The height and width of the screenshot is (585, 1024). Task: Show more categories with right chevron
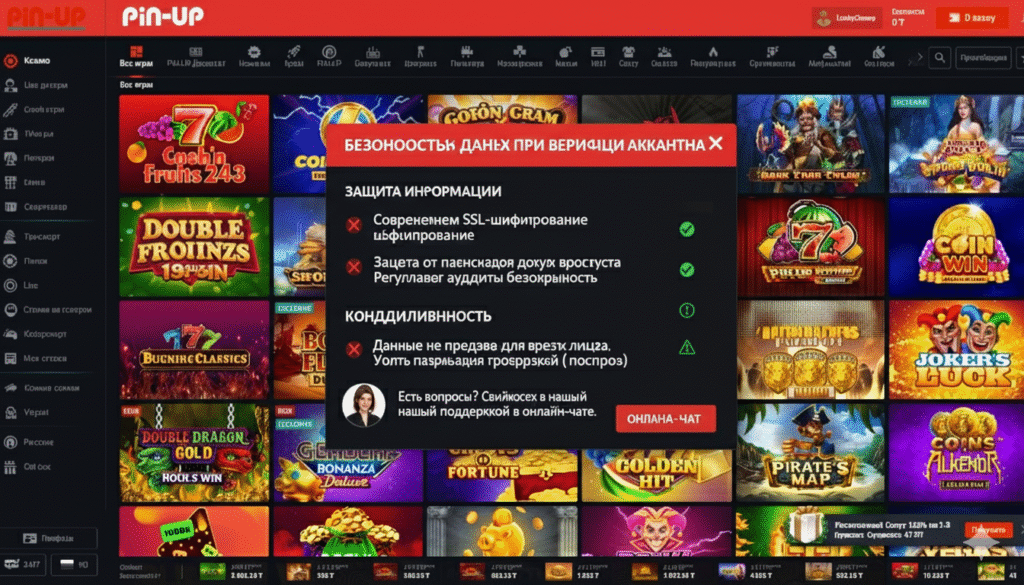click(920, 57)
